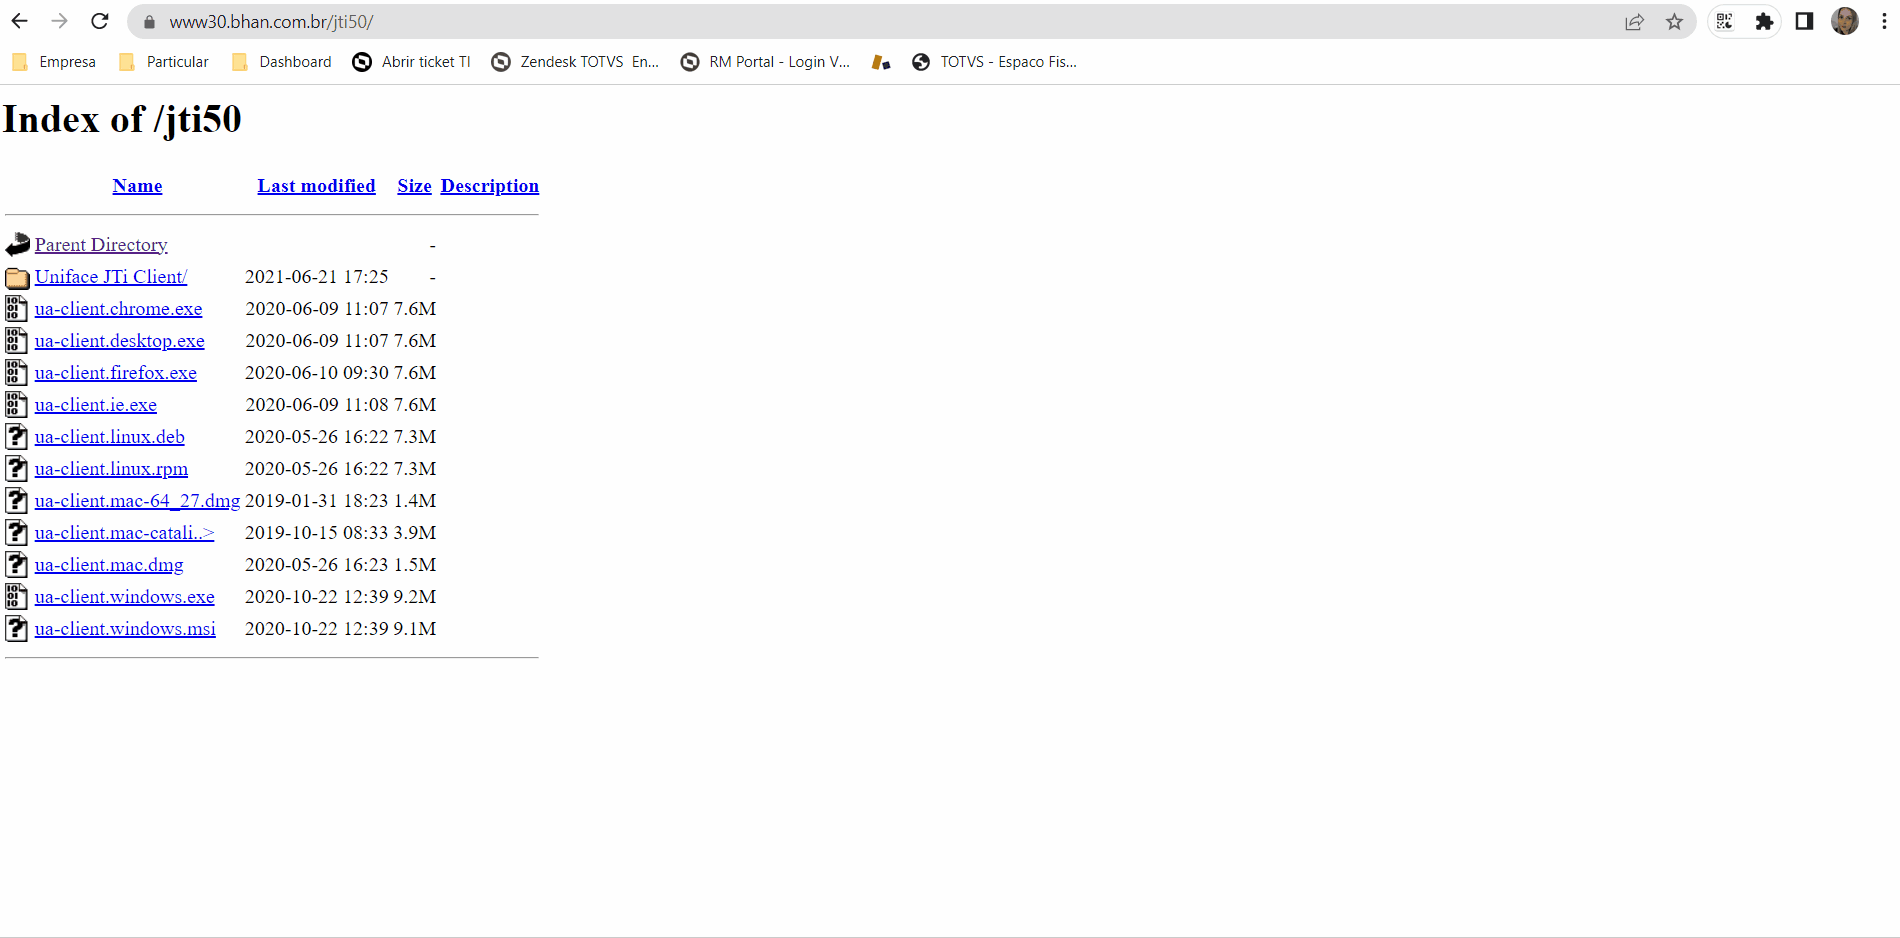
Task: Bookmark this page with the star icon
Action: pos(1674,22)
